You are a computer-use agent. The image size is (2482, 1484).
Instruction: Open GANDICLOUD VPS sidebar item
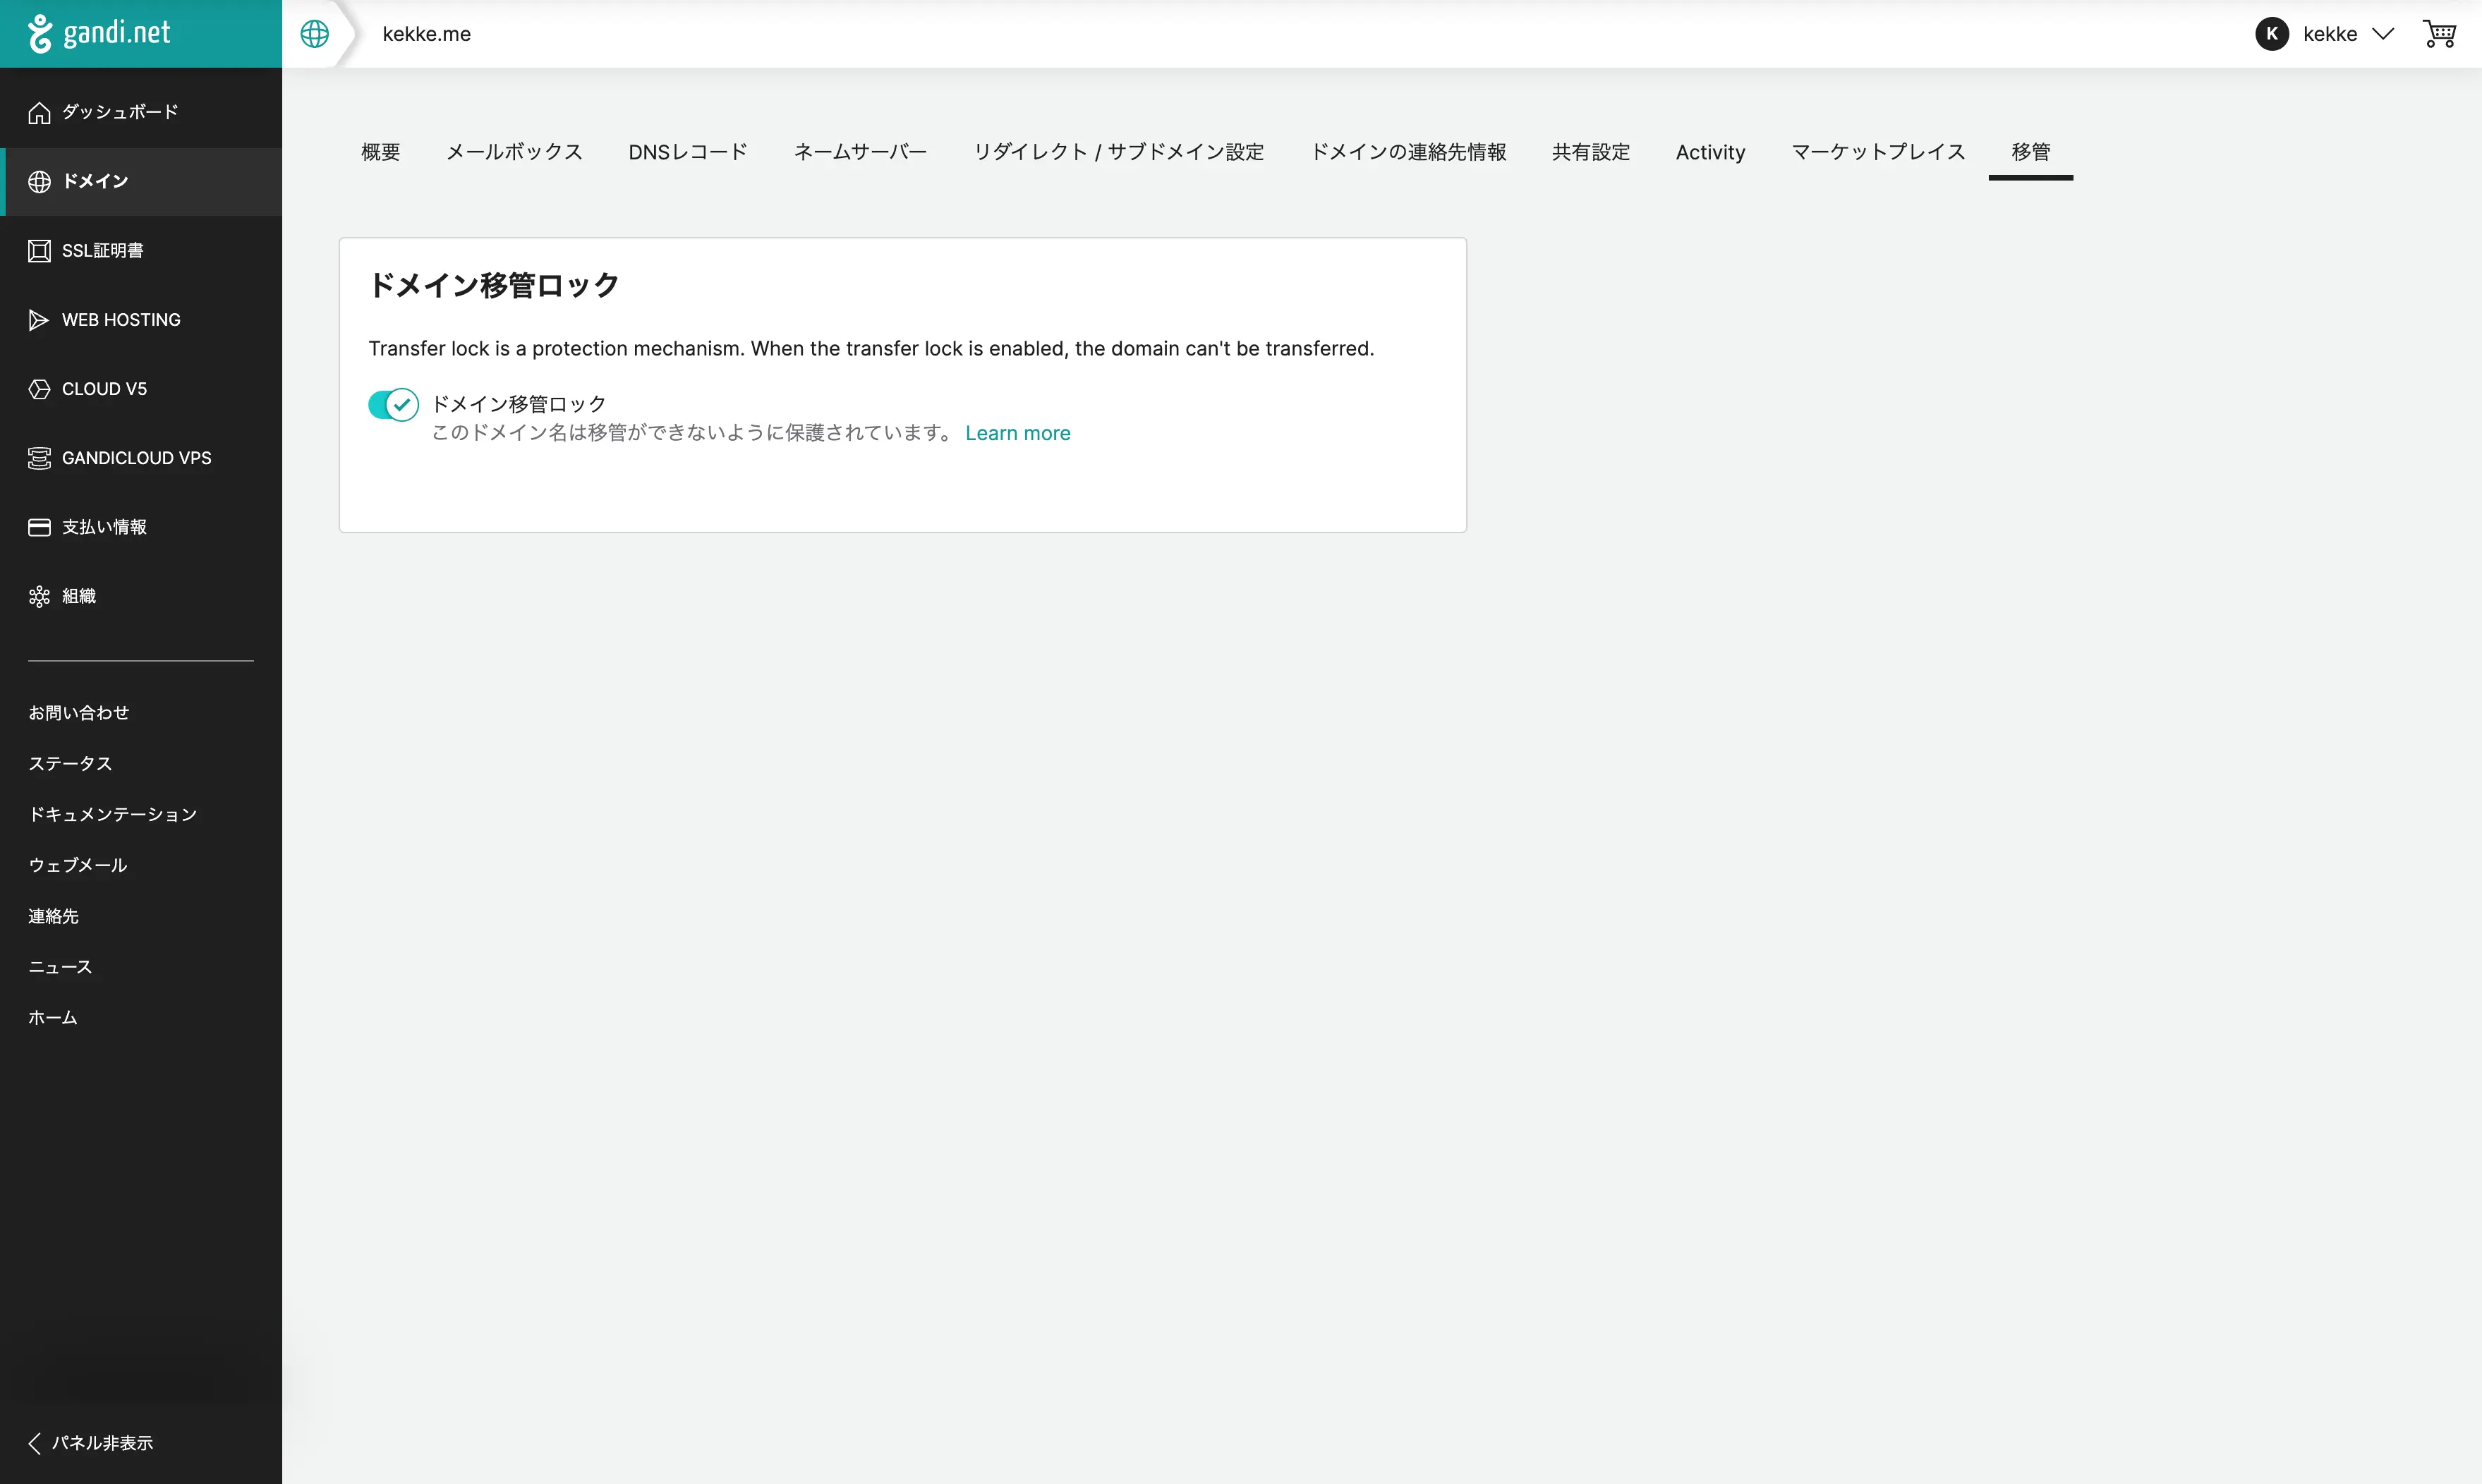pyautogui.click(x=137, y=458)
